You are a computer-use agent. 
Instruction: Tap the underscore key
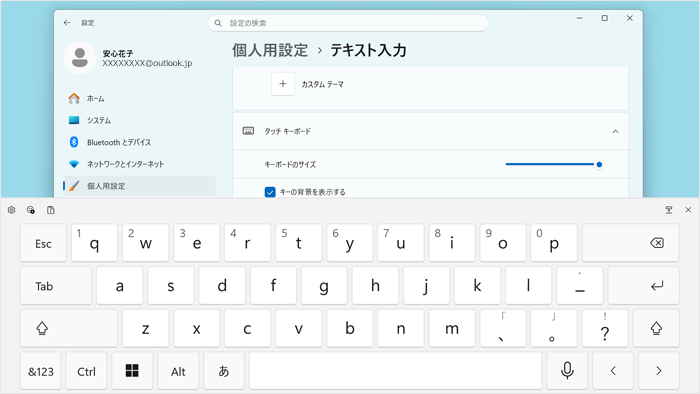pos(579,286)
